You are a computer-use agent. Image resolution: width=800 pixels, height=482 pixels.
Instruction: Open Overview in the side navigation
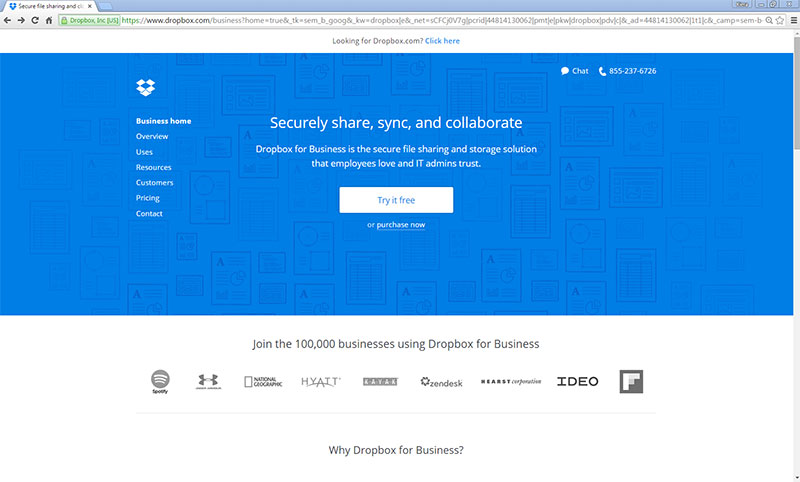click(152, 136)
